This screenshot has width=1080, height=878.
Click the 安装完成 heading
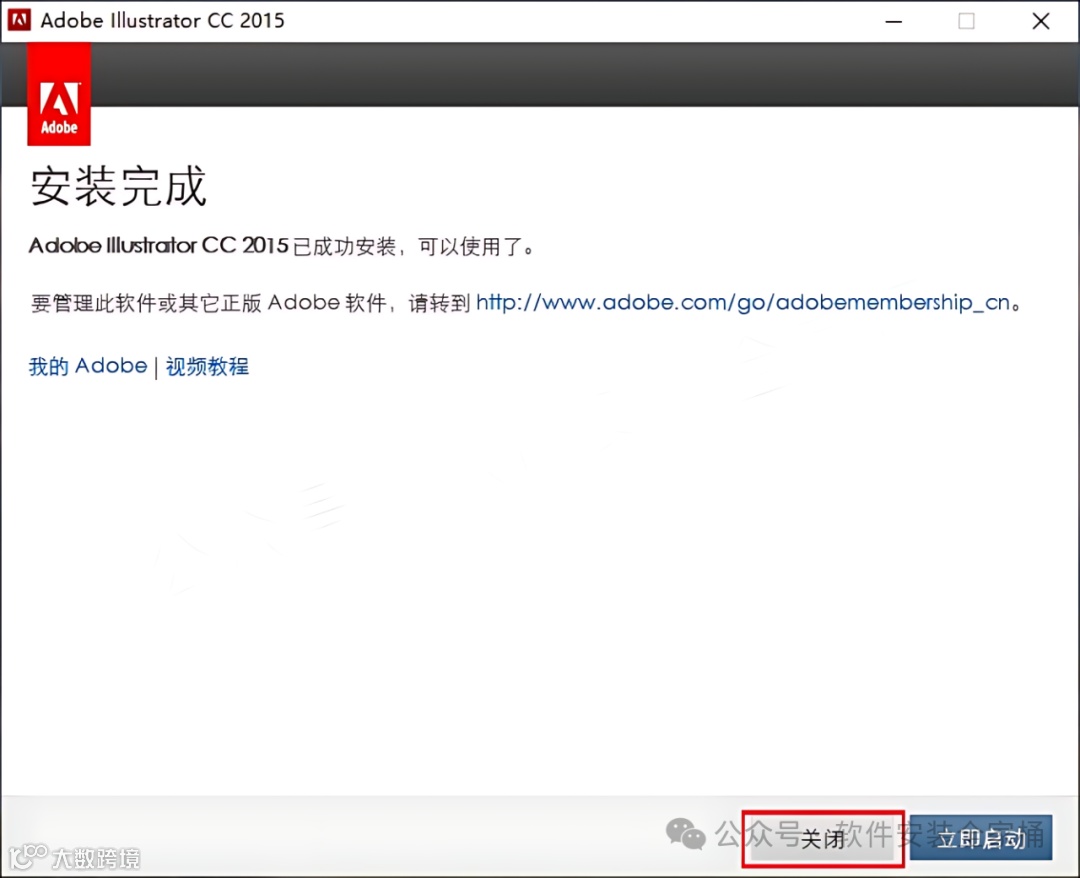(x=118, y=185)
